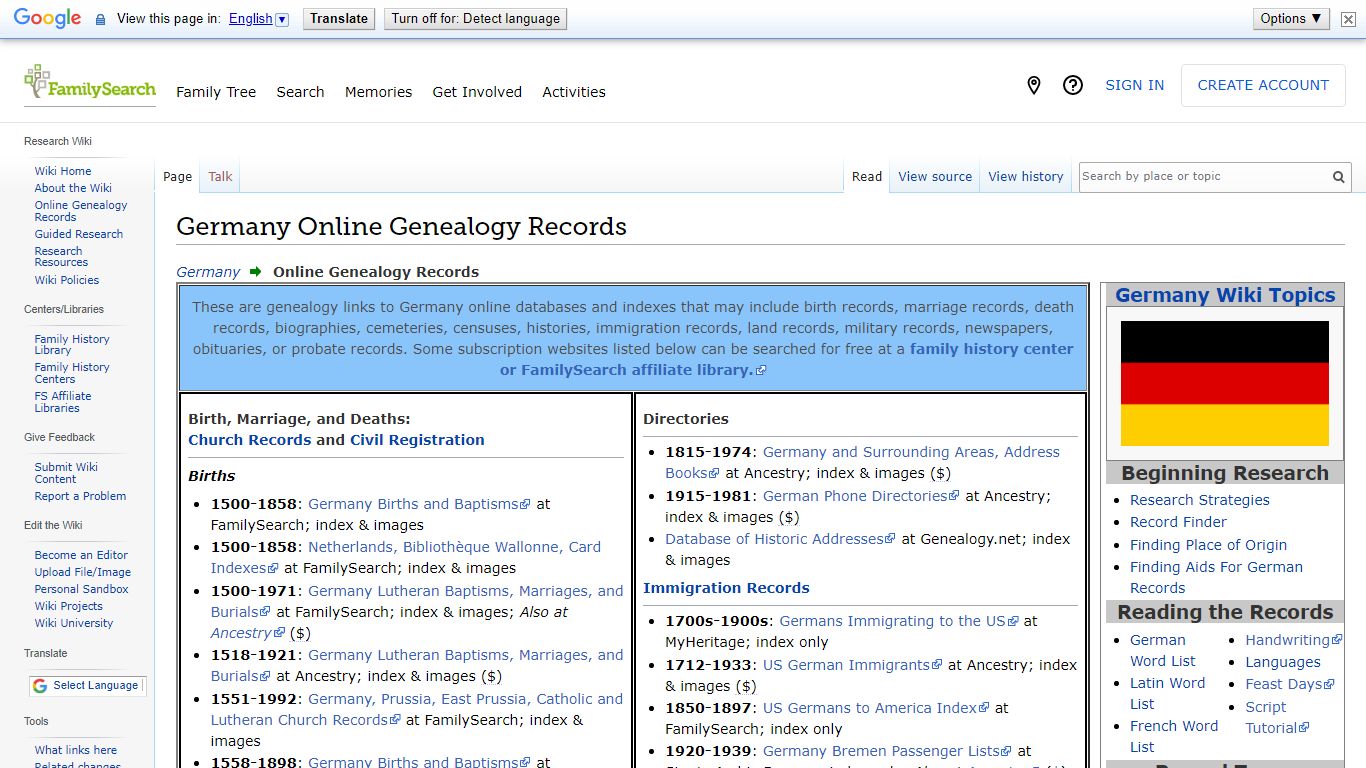Screen dimensions: 1366x768
Task: Open Germany and Surrounding Areas Address Books
Action: 862,463
